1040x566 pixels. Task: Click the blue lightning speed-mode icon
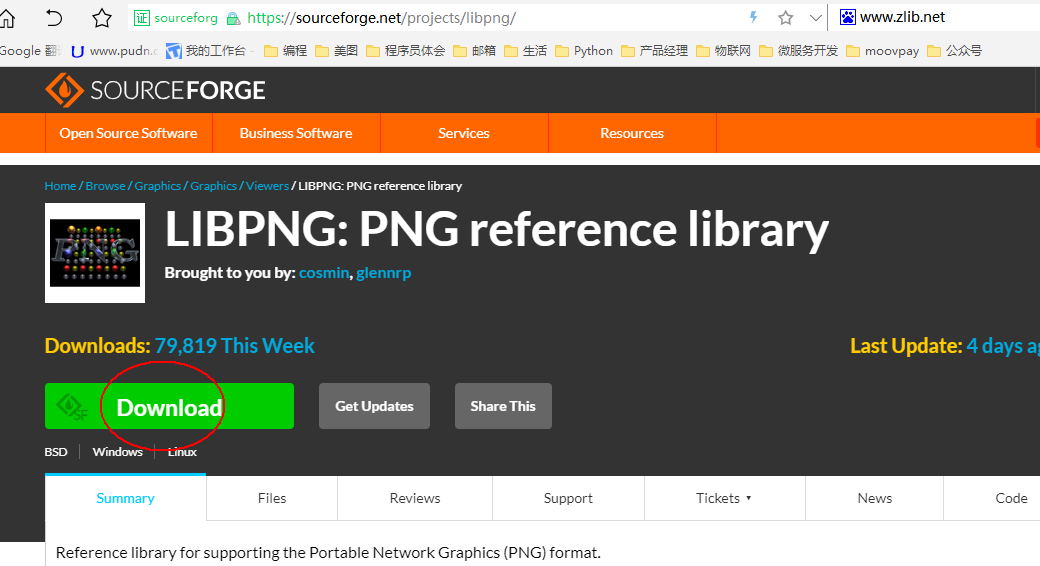[x=753, y=17]
